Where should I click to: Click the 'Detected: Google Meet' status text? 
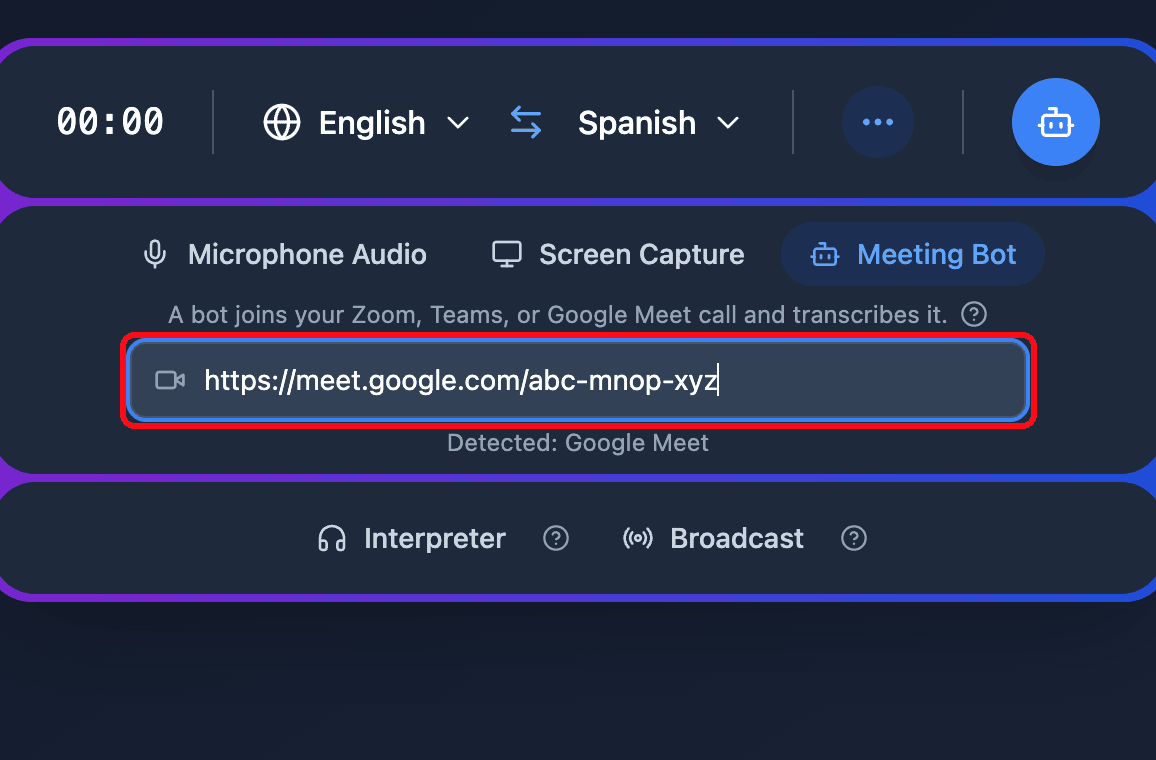[578, 443]
